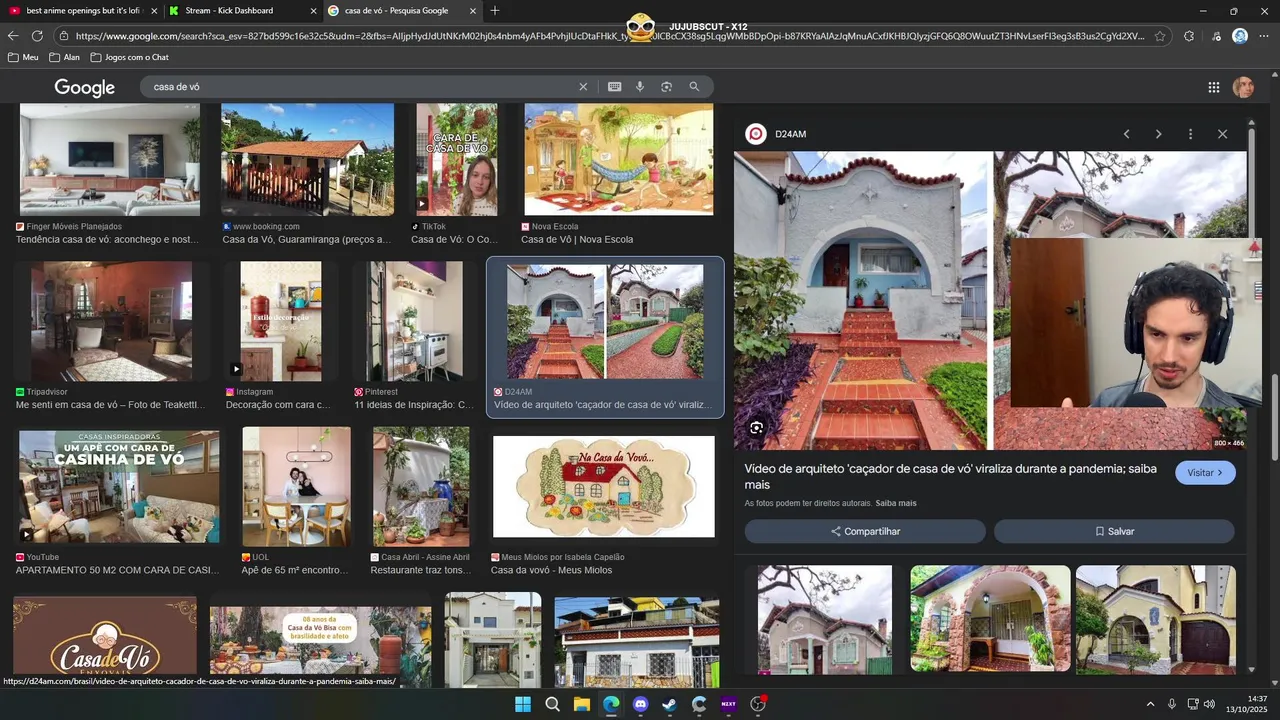Click the browser back arrow
This screenshot has height=720, width=1280.
coord(13,36)
